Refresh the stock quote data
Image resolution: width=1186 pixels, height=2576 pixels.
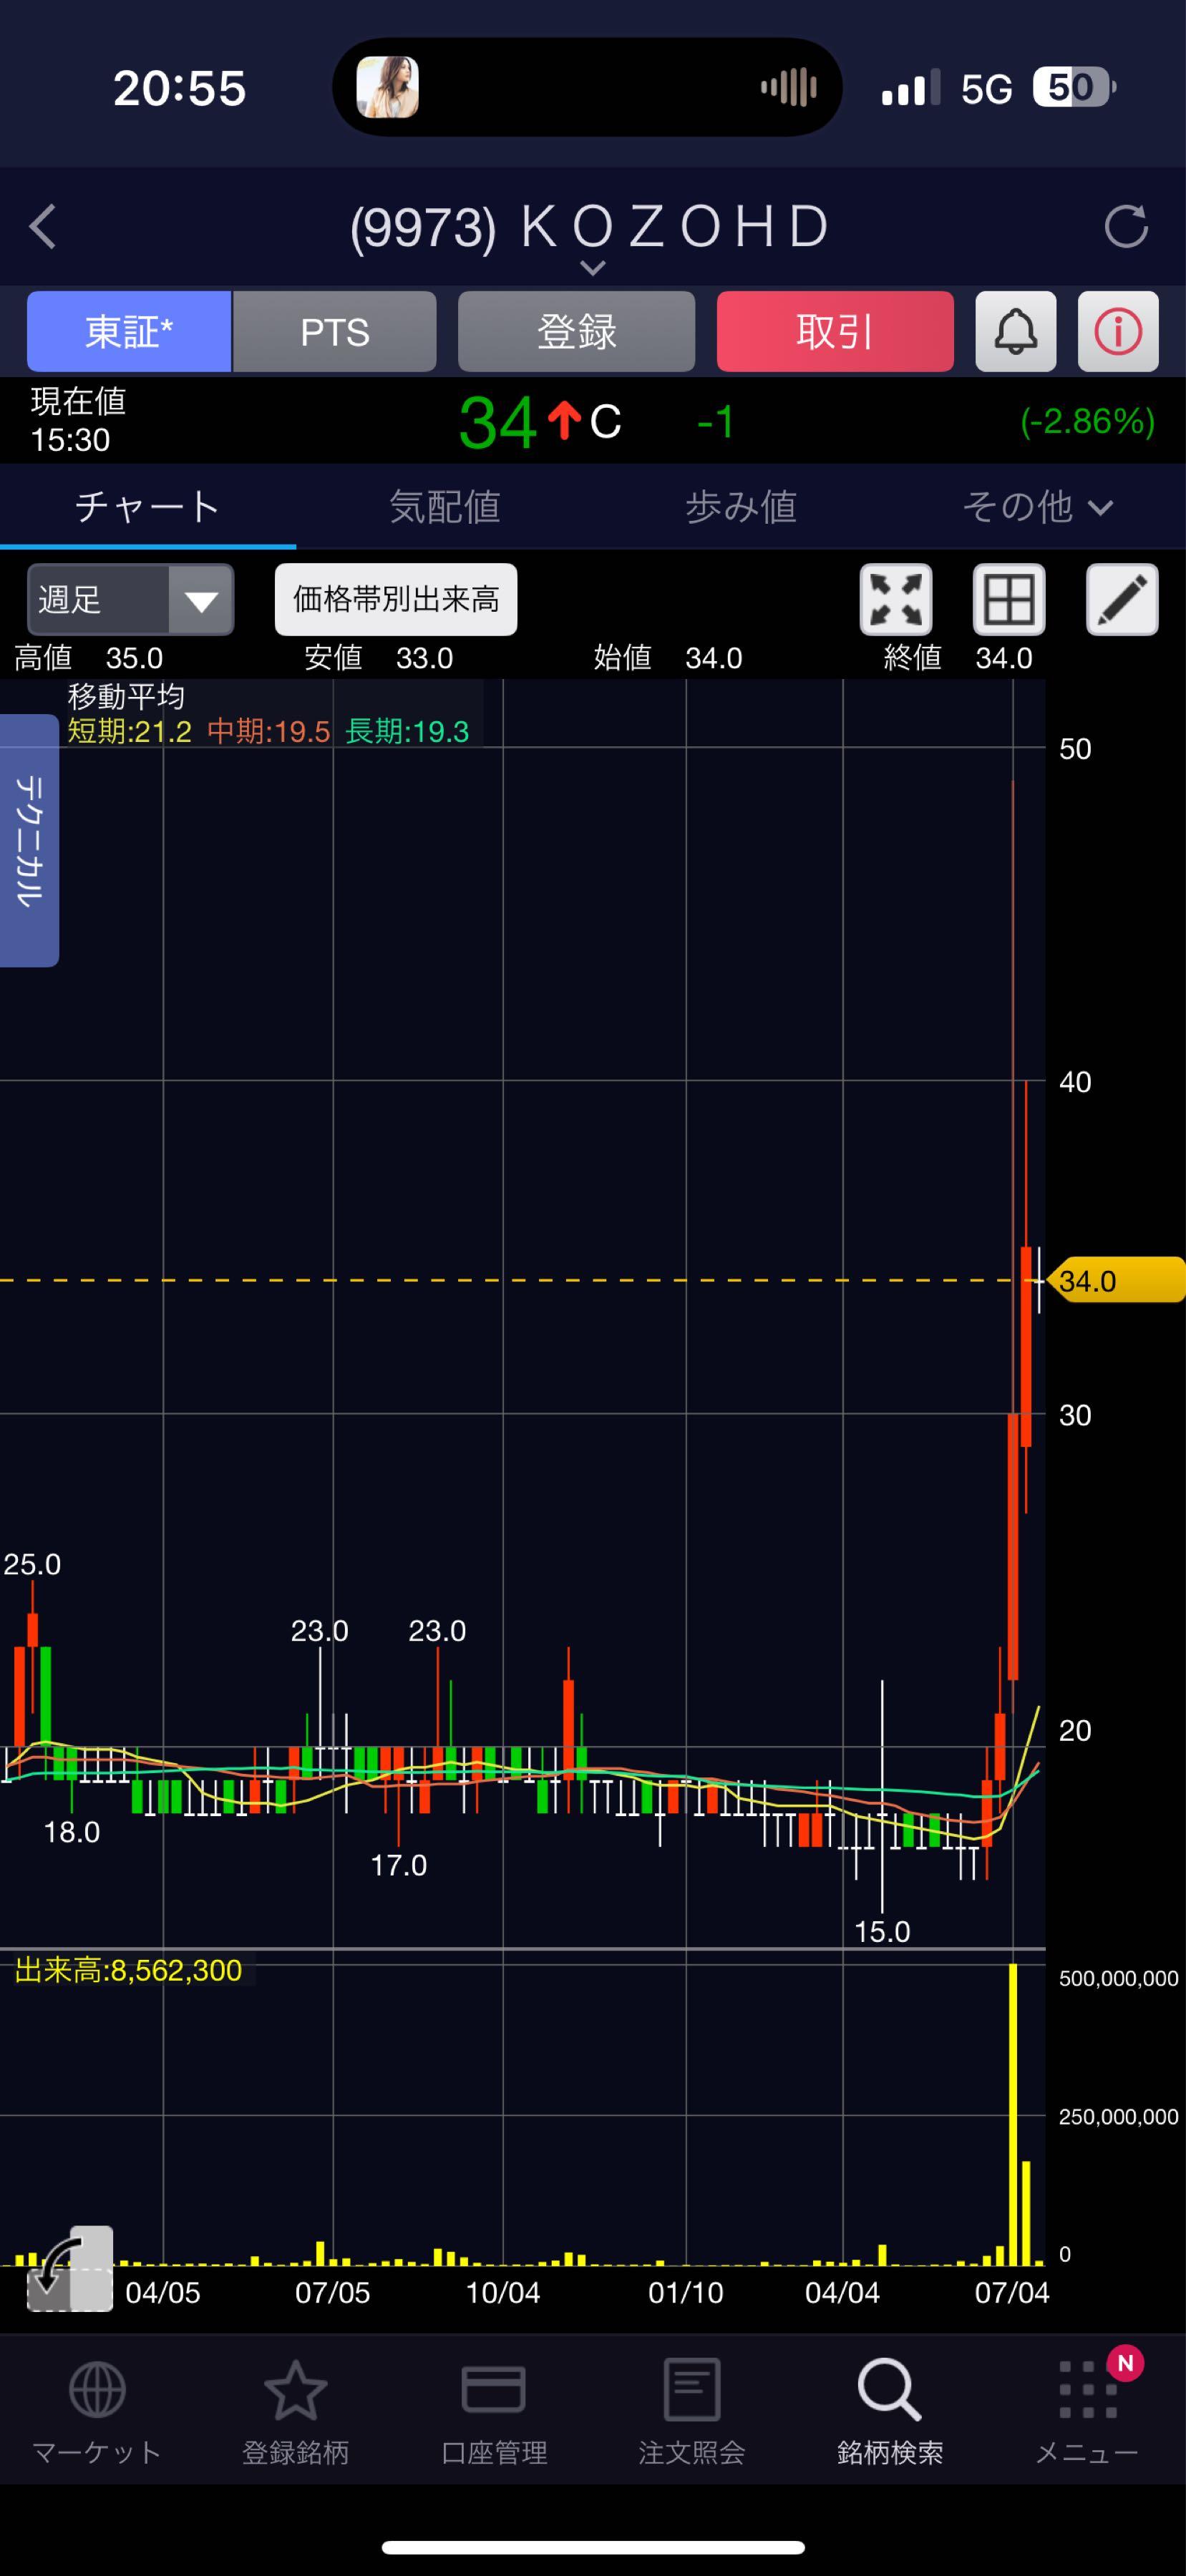point(1125,226)
